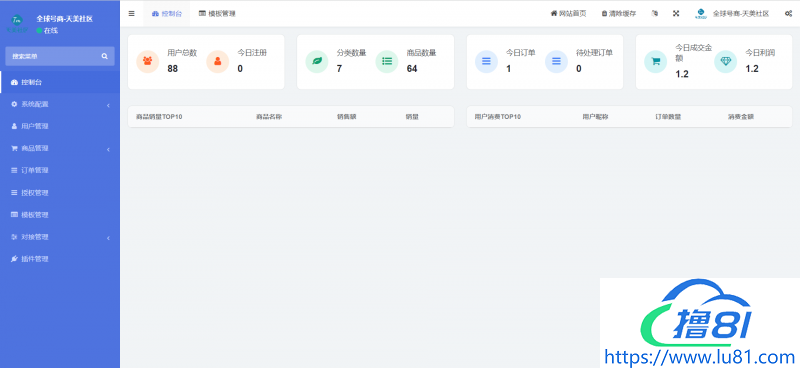The height and width of the screenshot is (368, 800).
Task: Open the settings cogs icon at the top right
Action: [x=788, y=14]
